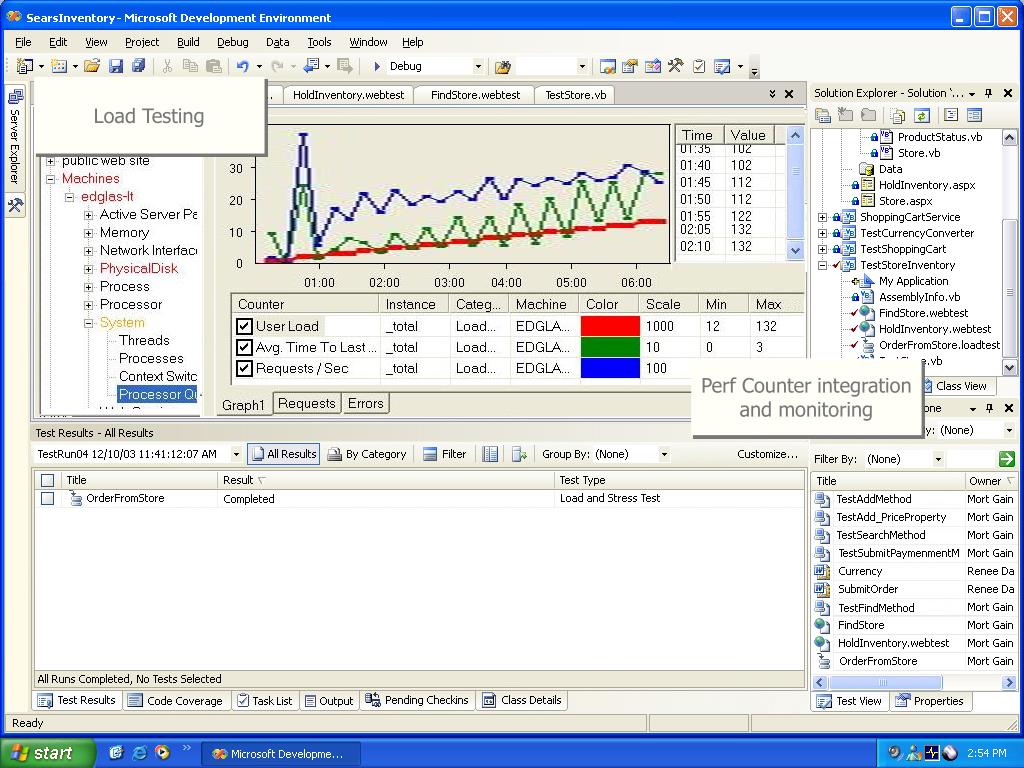Click Refresh icon in Solution Explorer toolbar
This screenshot has height=768, width=1024.
coord(922,116)
